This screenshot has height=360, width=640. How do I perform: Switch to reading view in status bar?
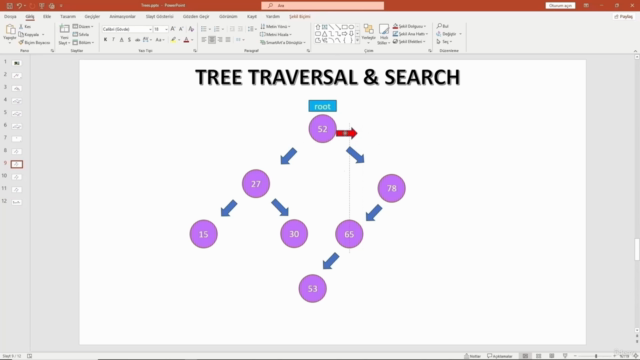click(x=551, y=356)
